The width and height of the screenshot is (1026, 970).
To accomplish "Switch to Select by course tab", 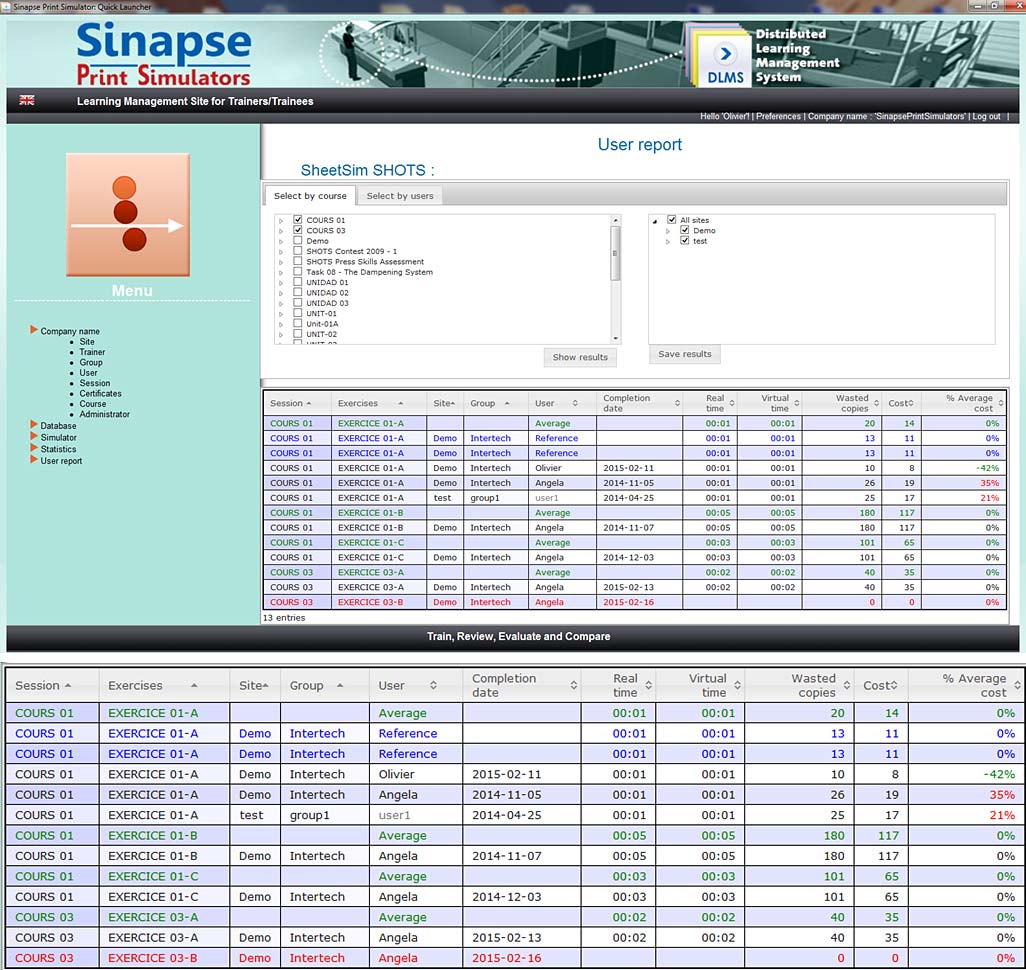I will click(x=310, y=196).
